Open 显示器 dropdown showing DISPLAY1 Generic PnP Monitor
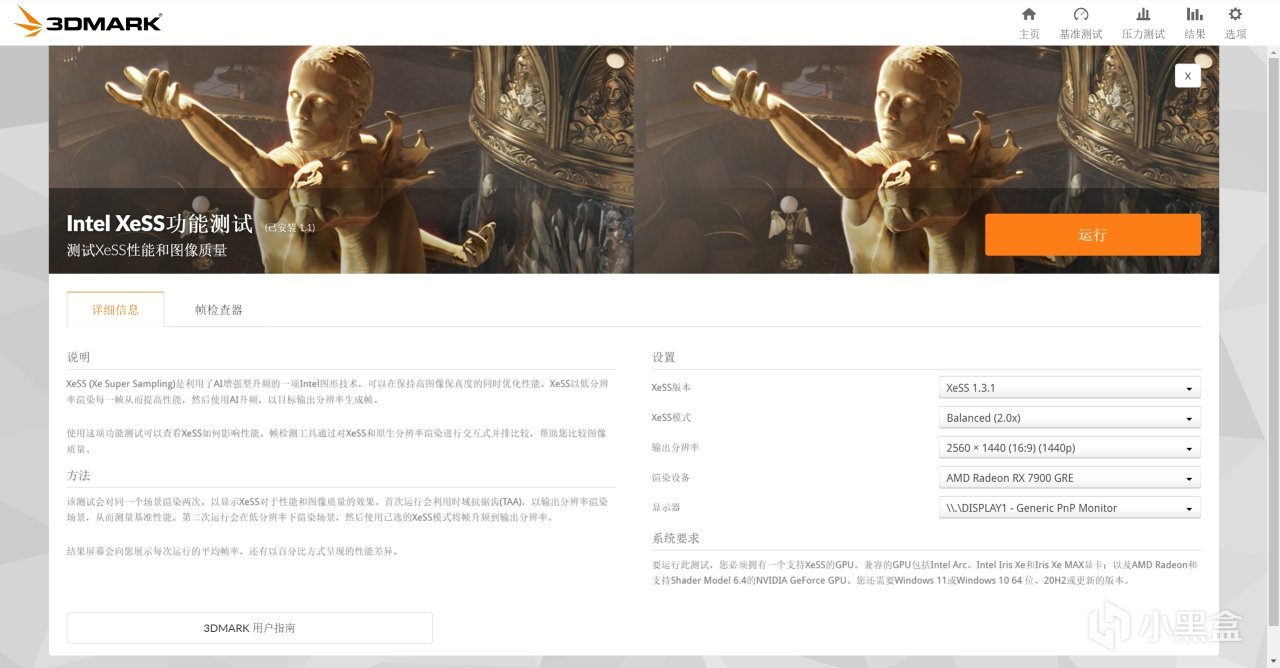This screenshot has height=668, width=1280. [1070, 508]
